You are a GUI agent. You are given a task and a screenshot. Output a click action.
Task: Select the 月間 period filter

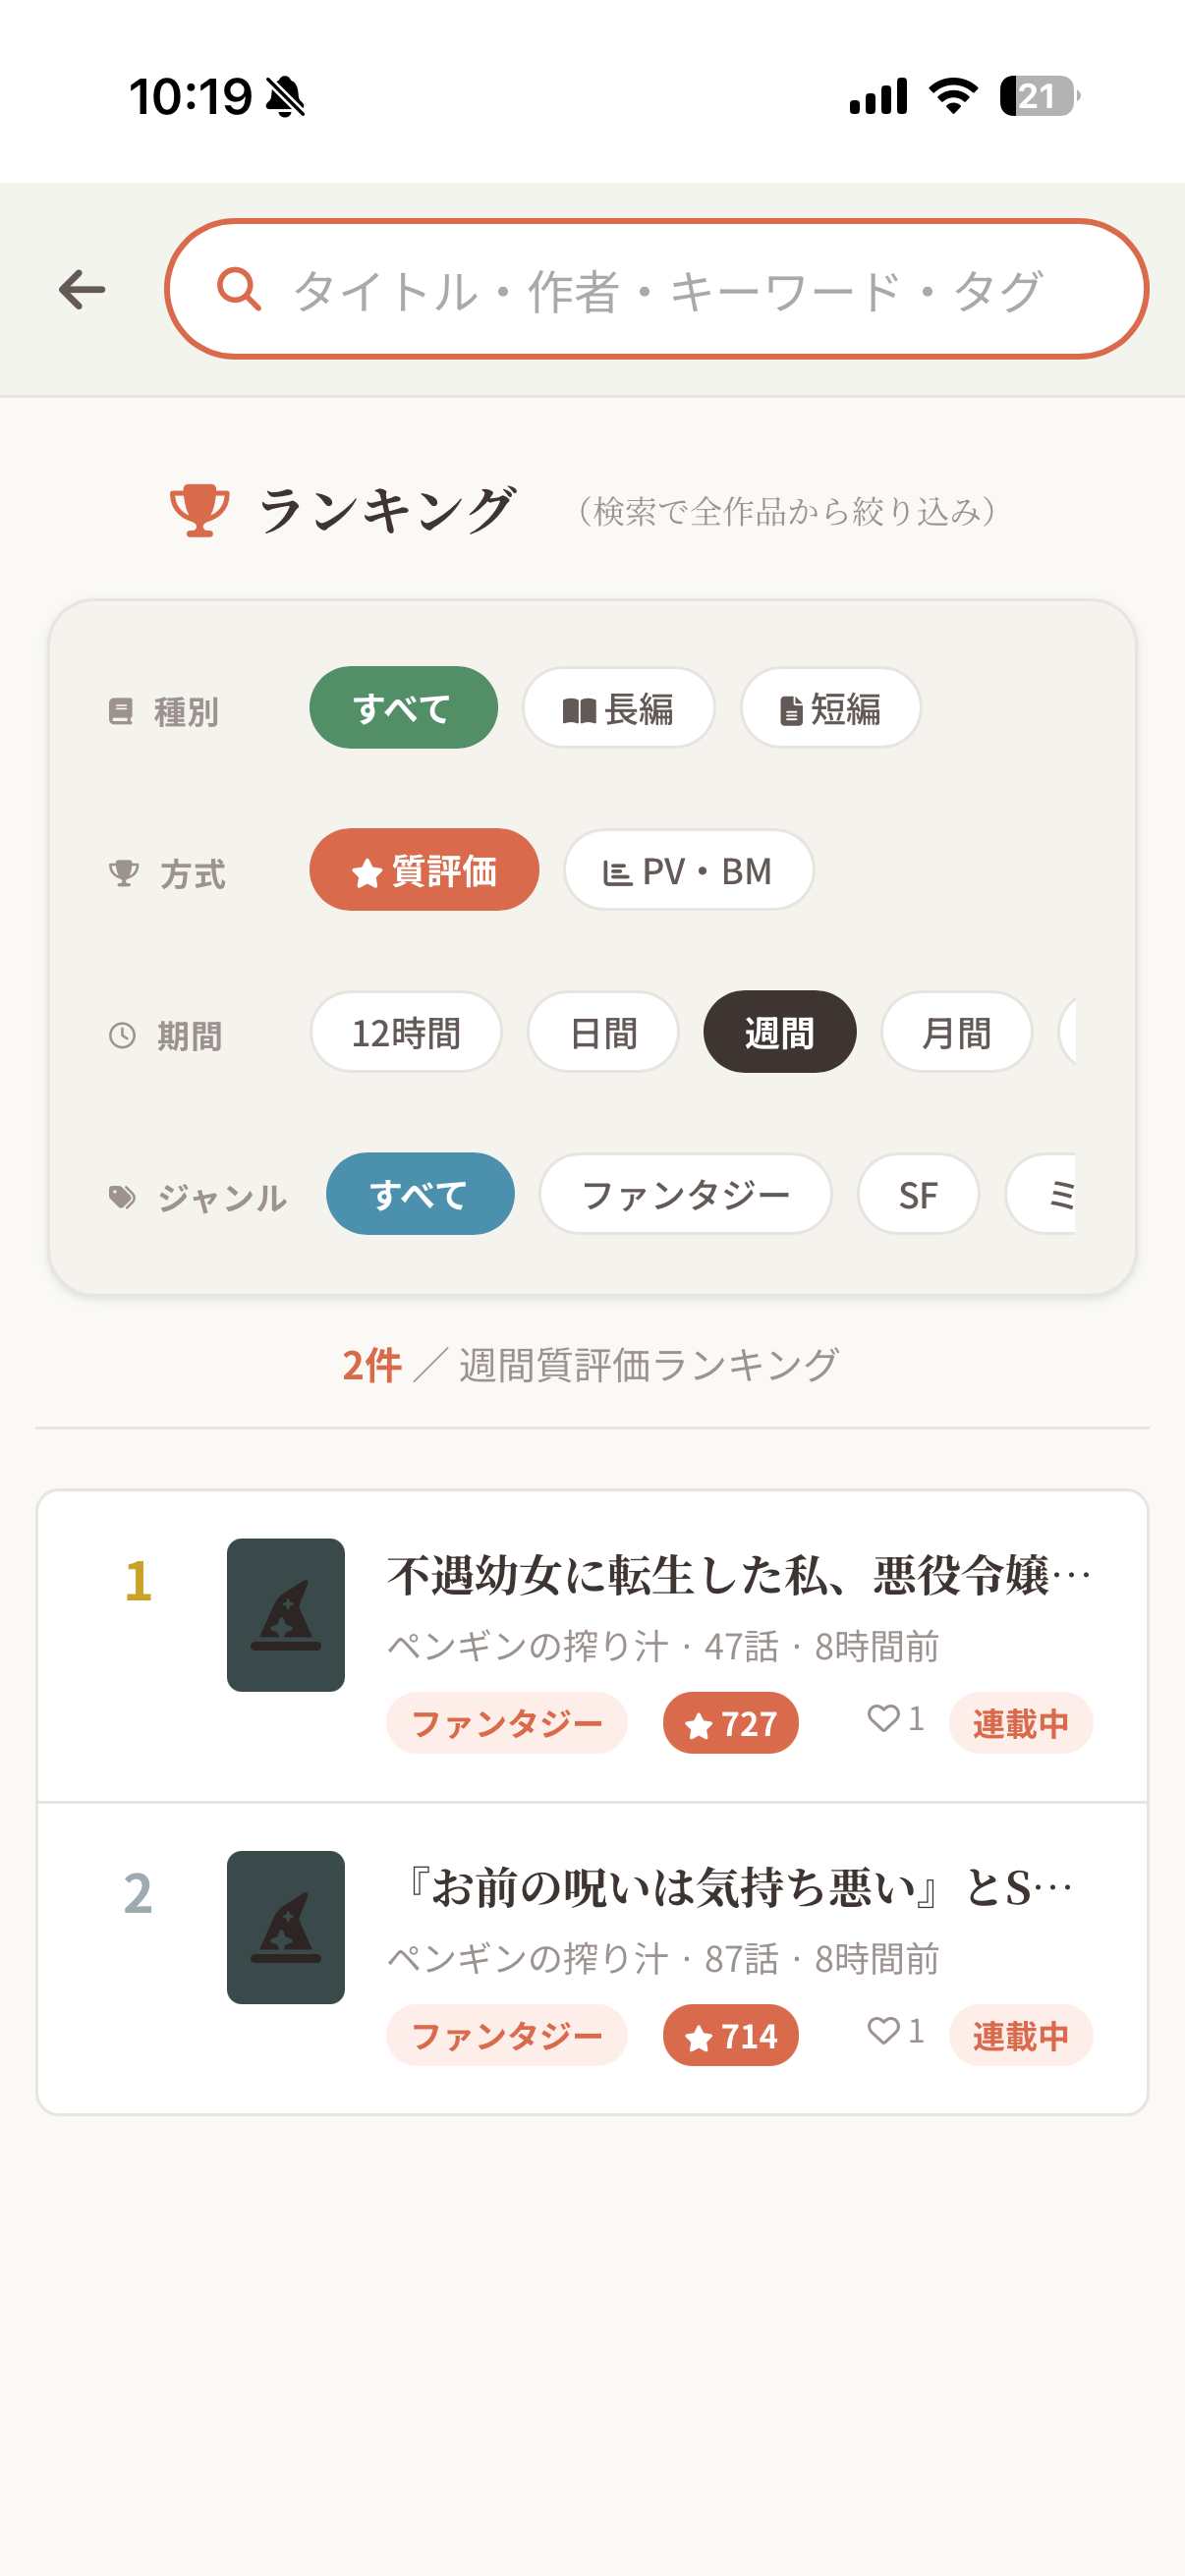click(x=956, y=1032)
